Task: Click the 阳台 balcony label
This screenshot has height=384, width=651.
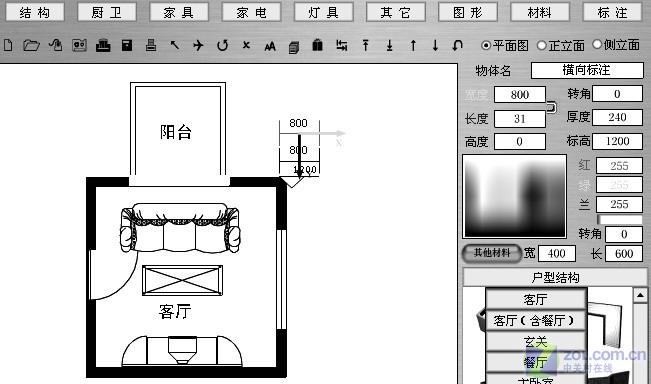Action: [x=176, y=132]
